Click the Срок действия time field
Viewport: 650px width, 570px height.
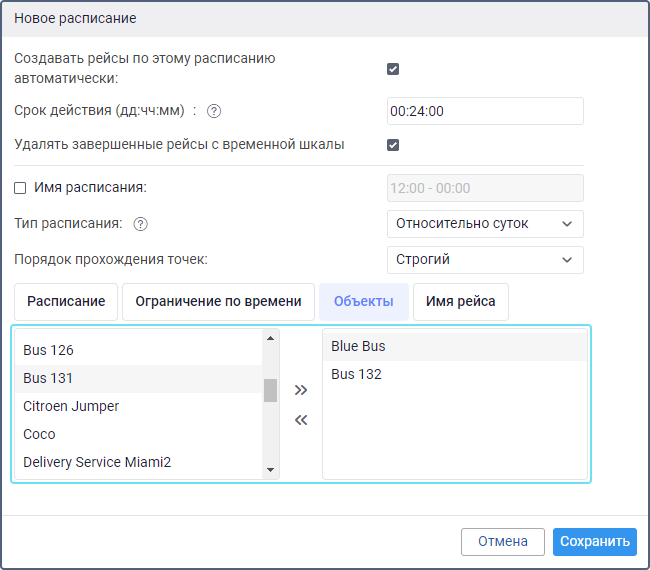point(484,111)
